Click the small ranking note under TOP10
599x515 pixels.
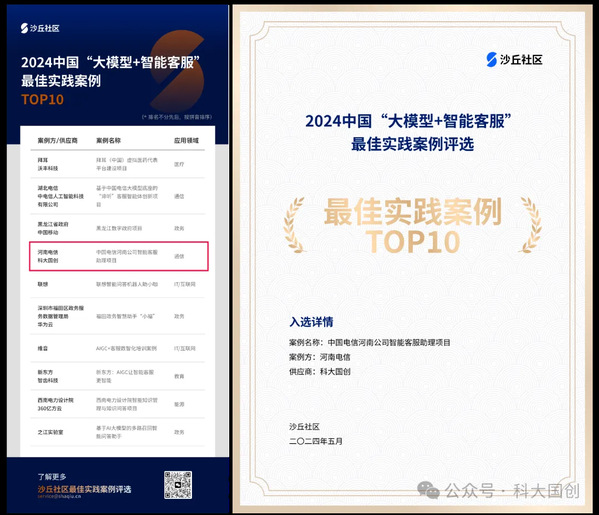coord(176,117)
